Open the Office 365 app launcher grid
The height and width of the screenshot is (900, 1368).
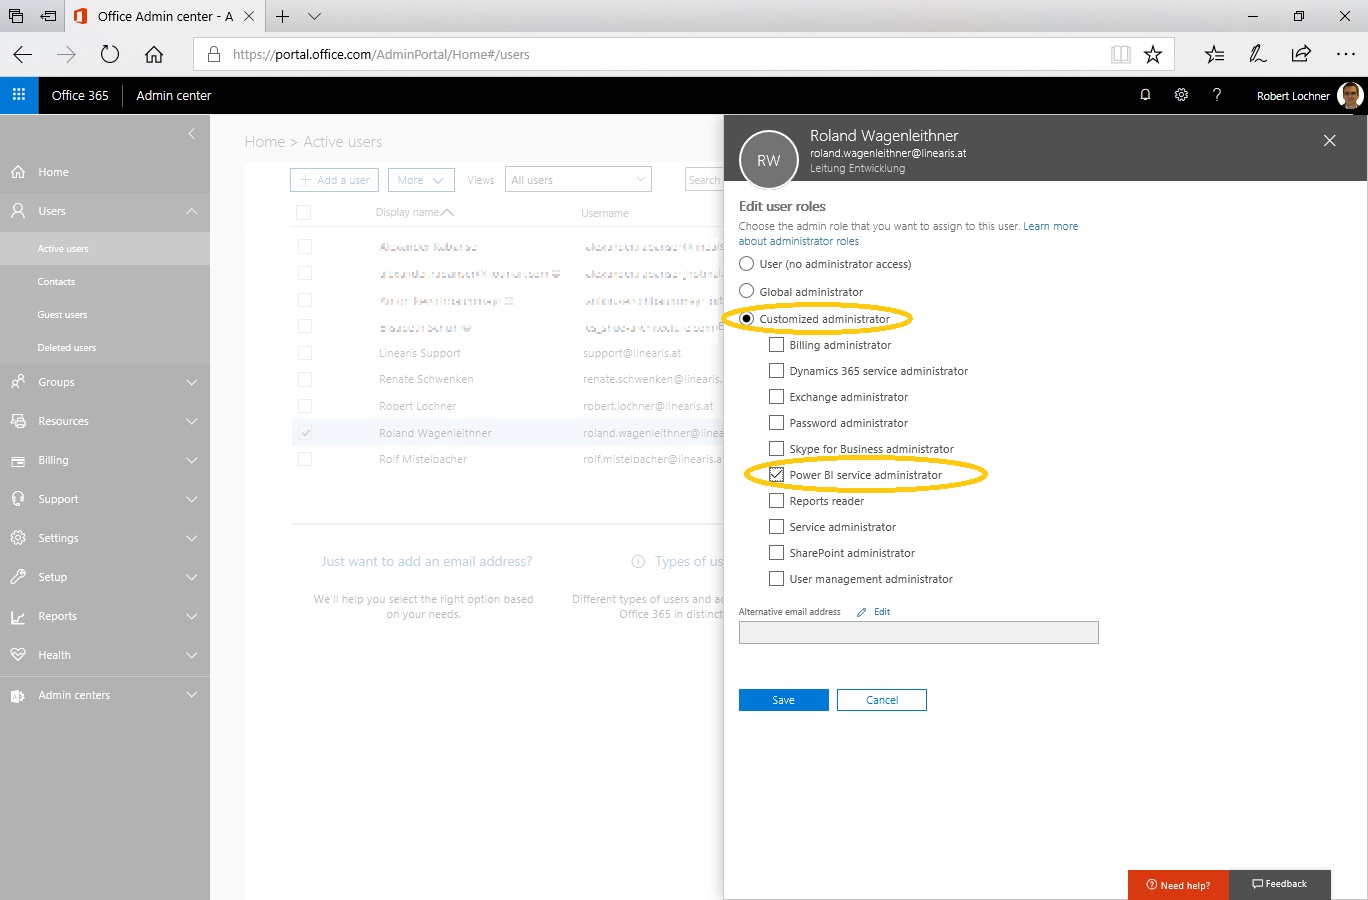coord(18,95)
